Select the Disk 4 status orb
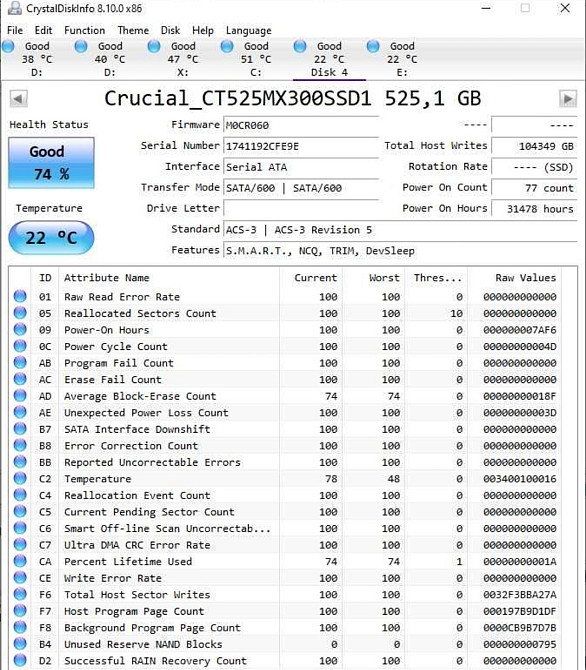586x670 pixels. tap(300, 46)
